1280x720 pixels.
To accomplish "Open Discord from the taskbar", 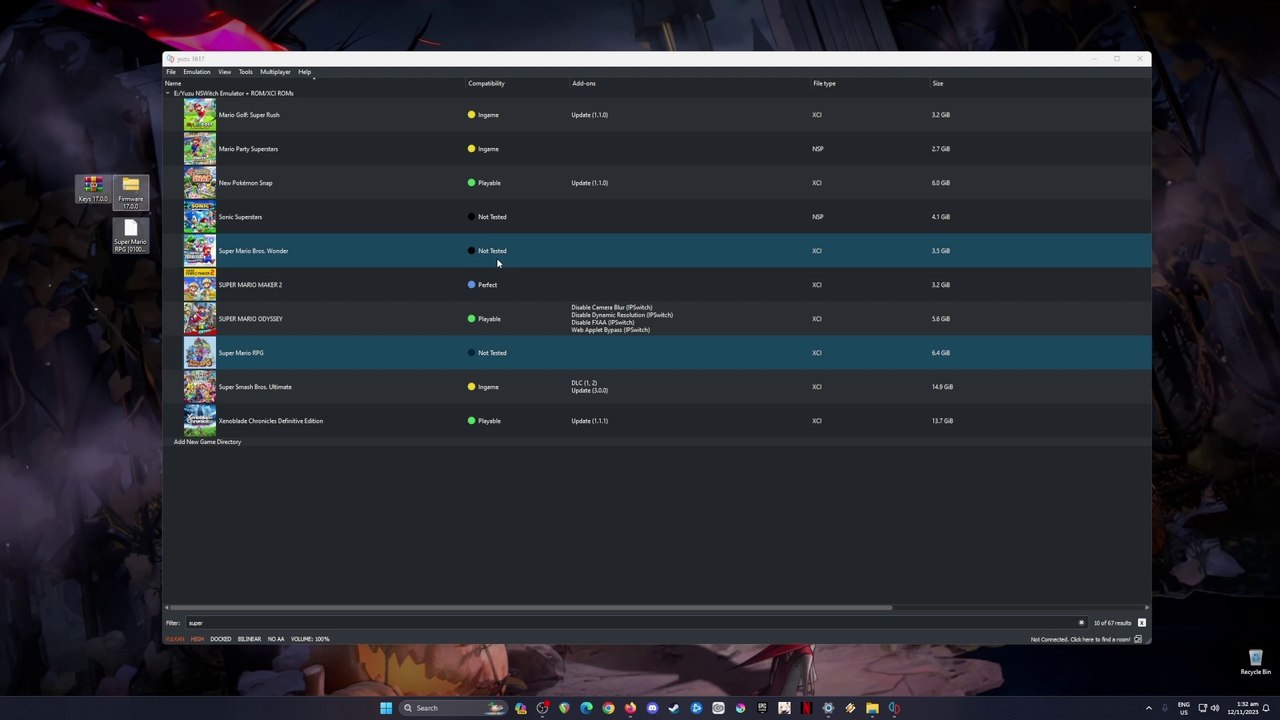I will [652, 708].
